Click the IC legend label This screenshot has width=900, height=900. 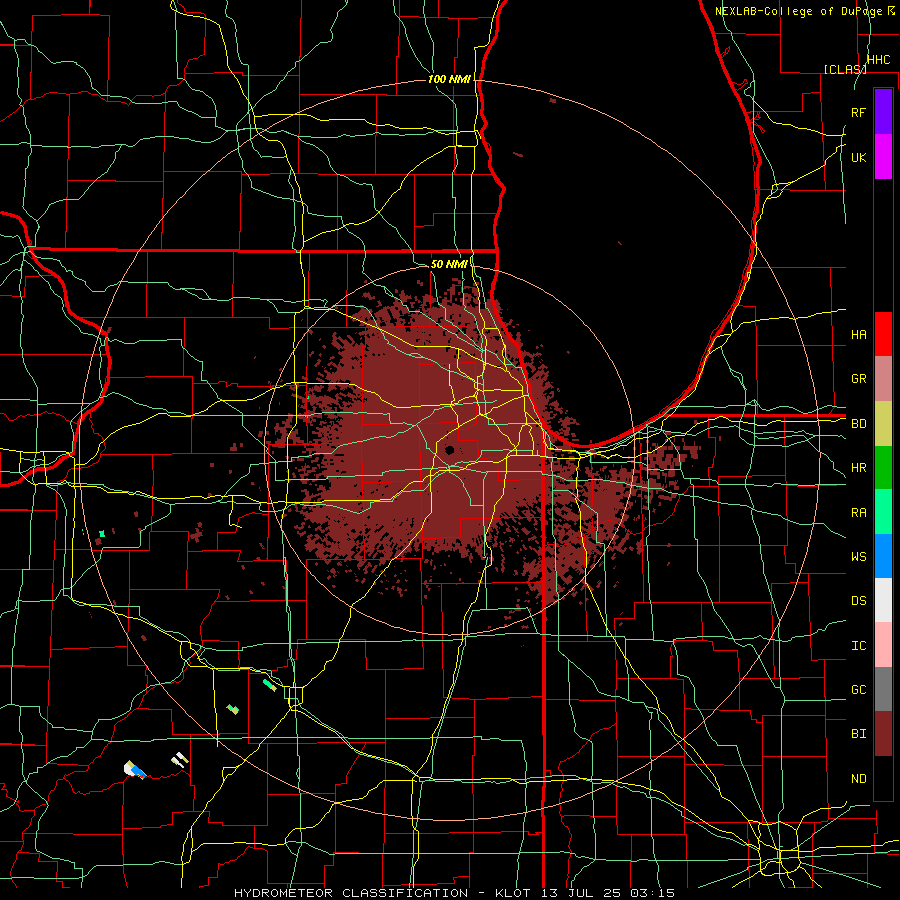pyautogui.click(x=859, y=645)
